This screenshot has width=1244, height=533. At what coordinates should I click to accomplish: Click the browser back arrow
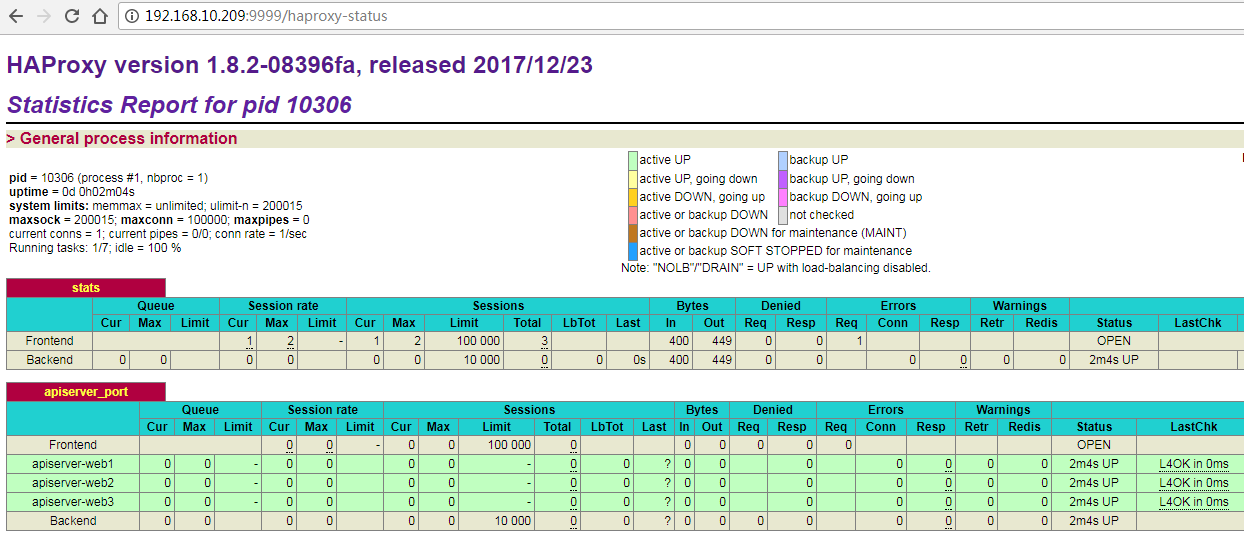click(16, 16)
